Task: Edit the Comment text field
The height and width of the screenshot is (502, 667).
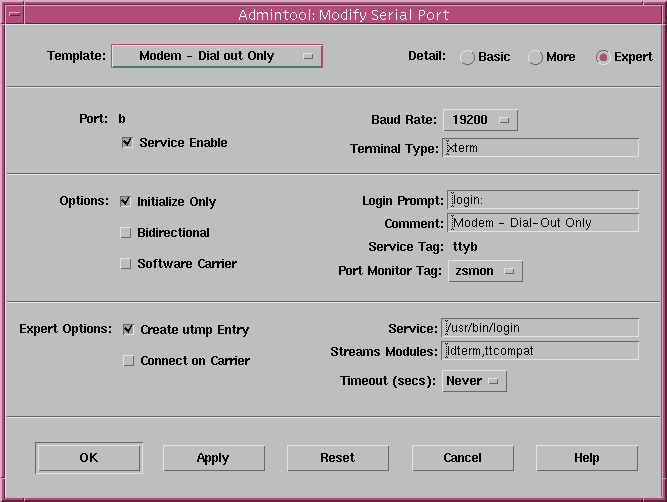Action: [543, 223]
